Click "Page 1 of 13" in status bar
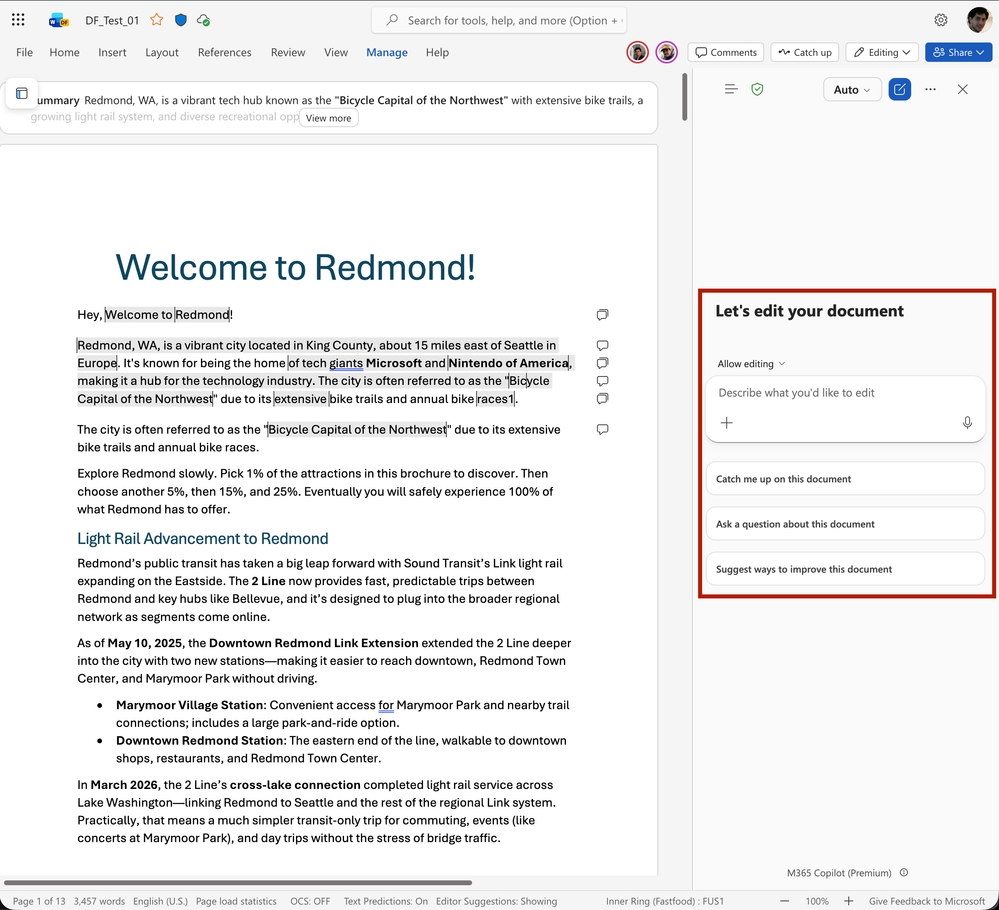 [x=39, y=901]
